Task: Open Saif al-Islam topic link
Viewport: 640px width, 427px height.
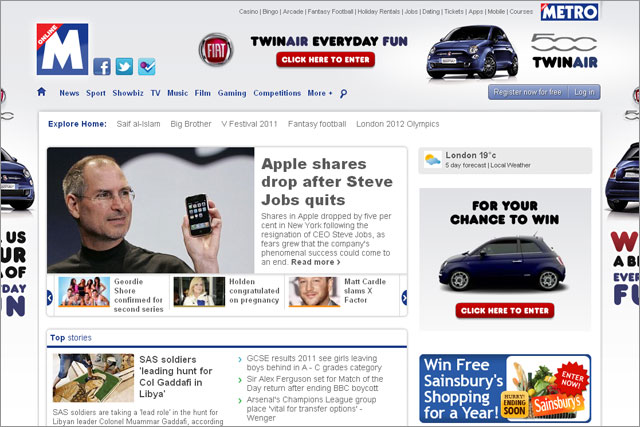Action: click(138, 124)
